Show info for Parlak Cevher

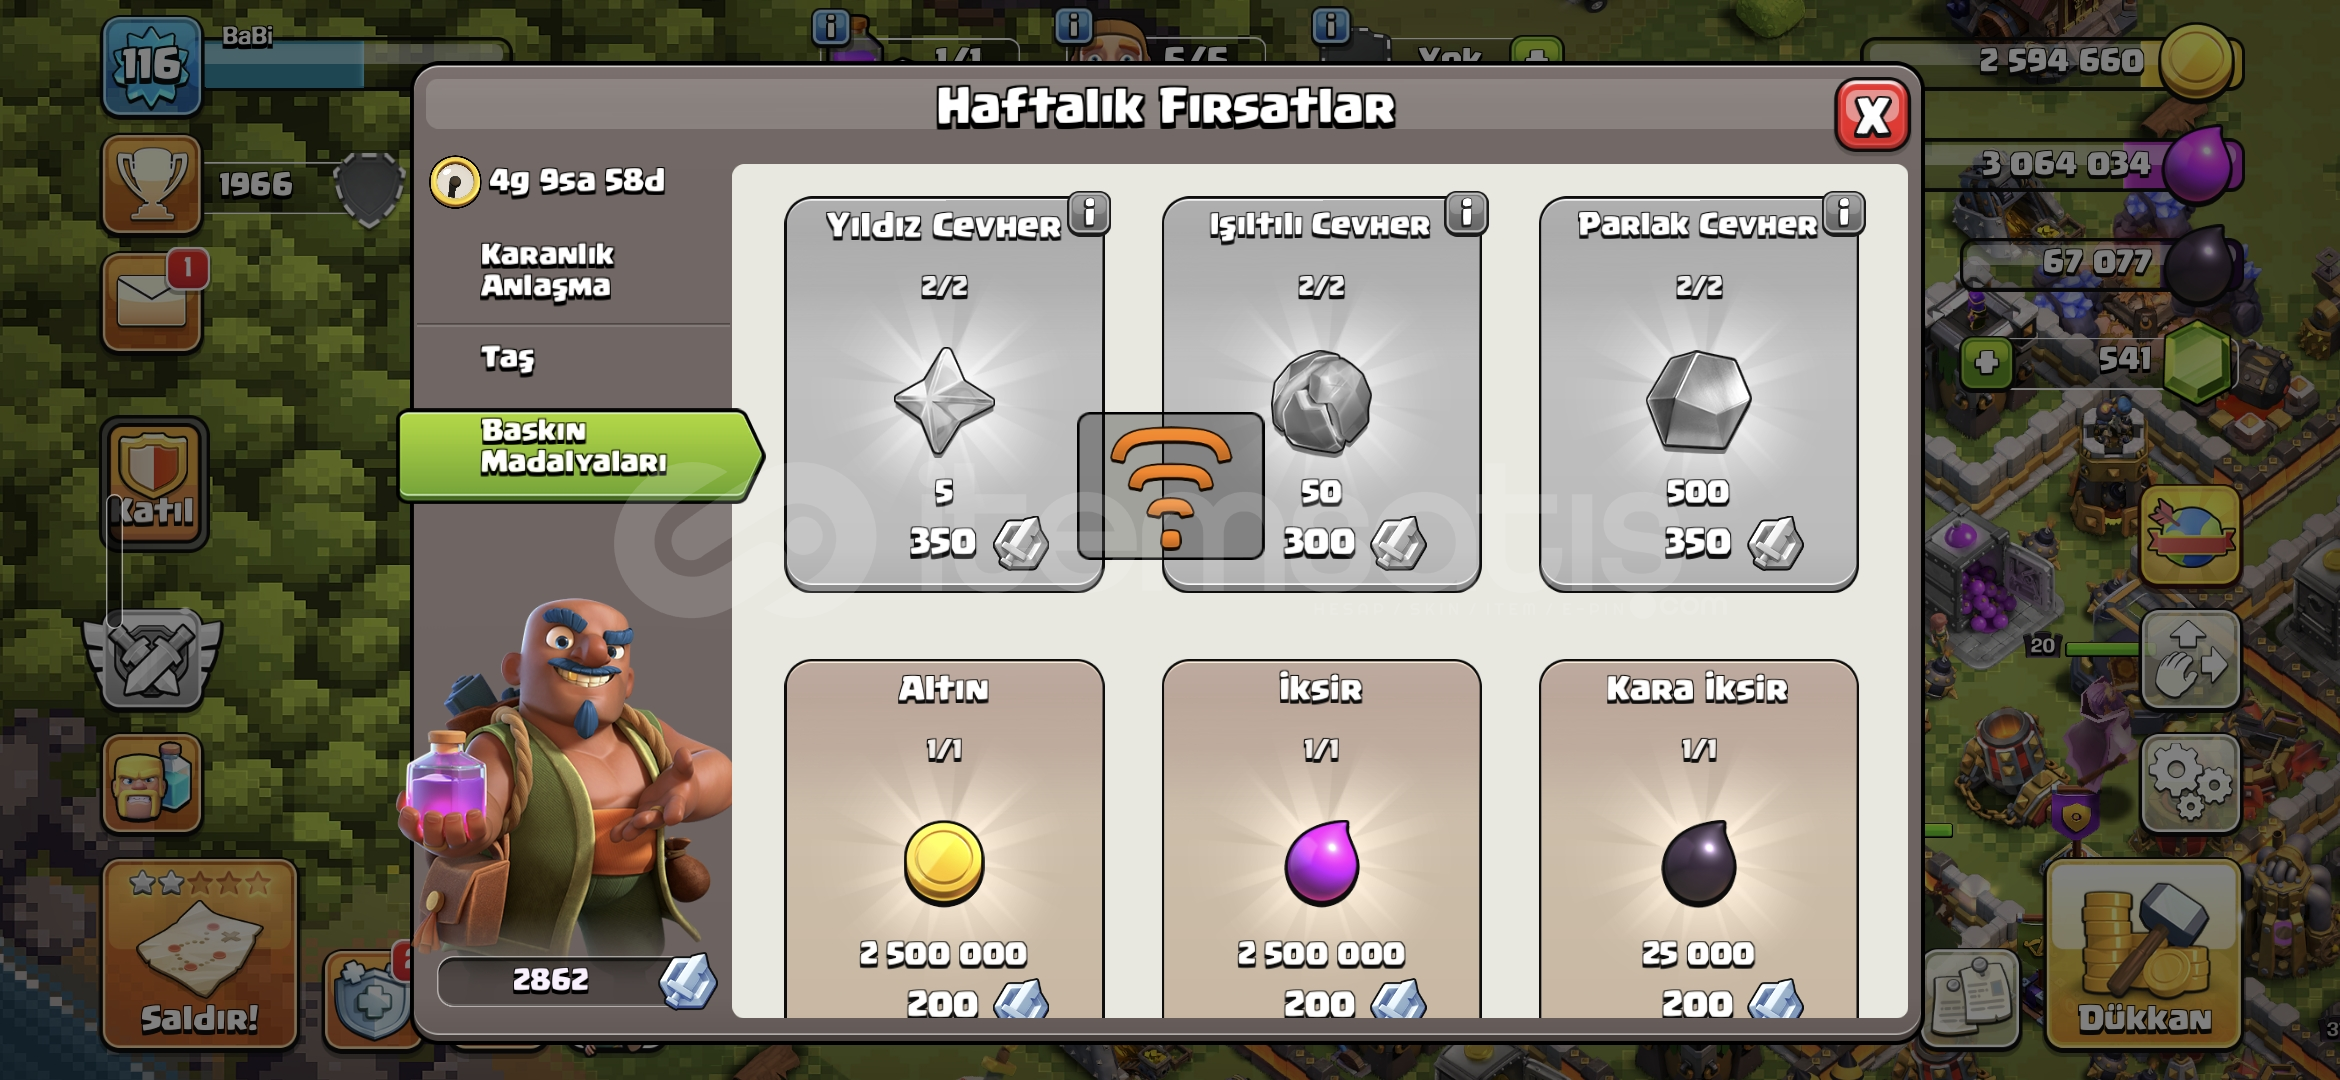(1844, 213)
